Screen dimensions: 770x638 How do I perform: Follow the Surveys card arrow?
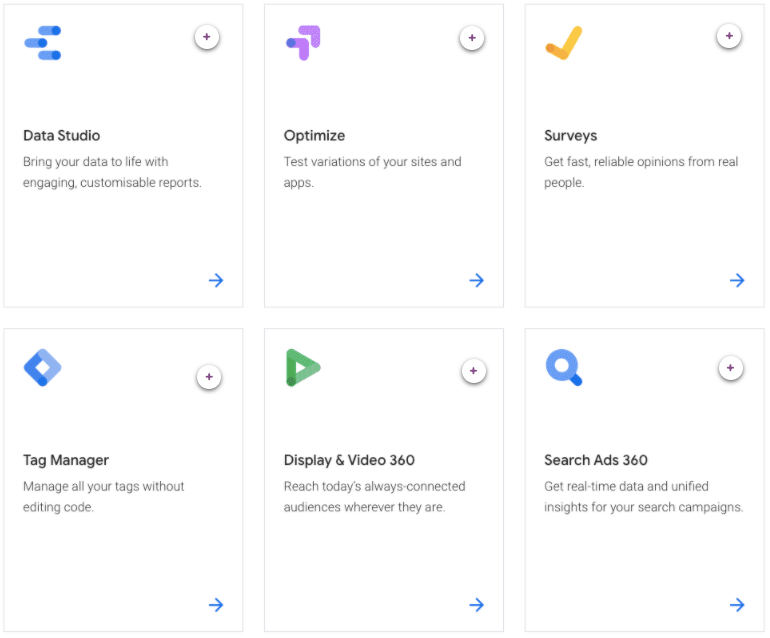737,280
